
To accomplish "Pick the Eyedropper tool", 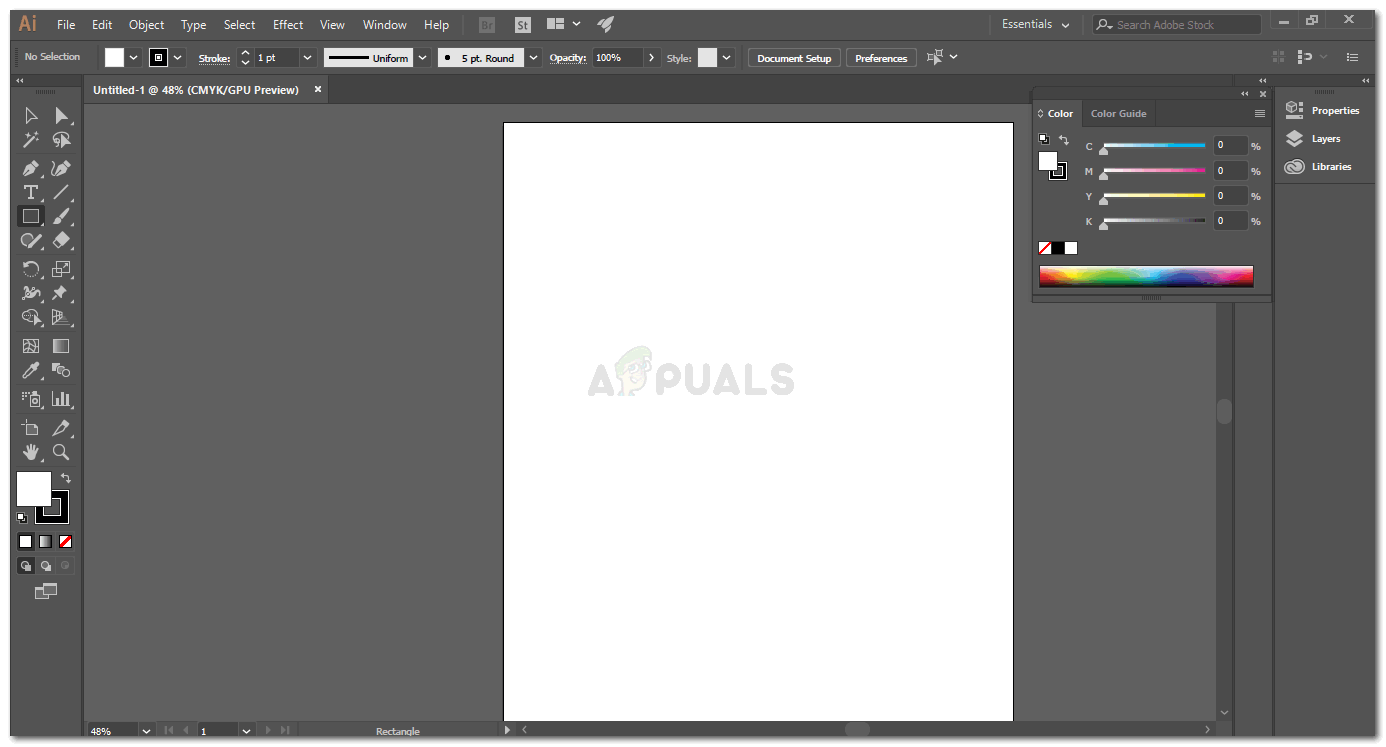I will tap(31, 370).
